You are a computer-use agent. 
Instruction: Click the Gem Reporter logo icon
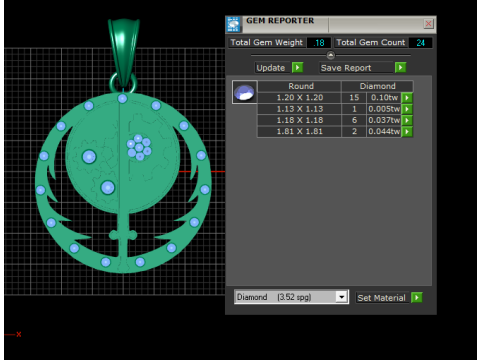click(233, 24)
